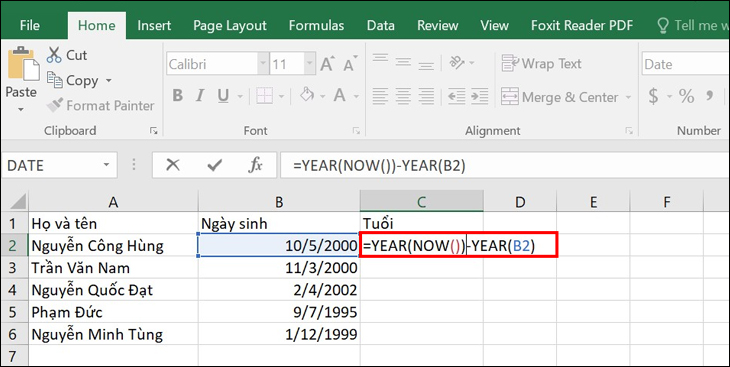Image resolution: width=730 pixels, height=367 pixels.
Task: Cancel formula entry with X
Action: [x=173, y=164]
